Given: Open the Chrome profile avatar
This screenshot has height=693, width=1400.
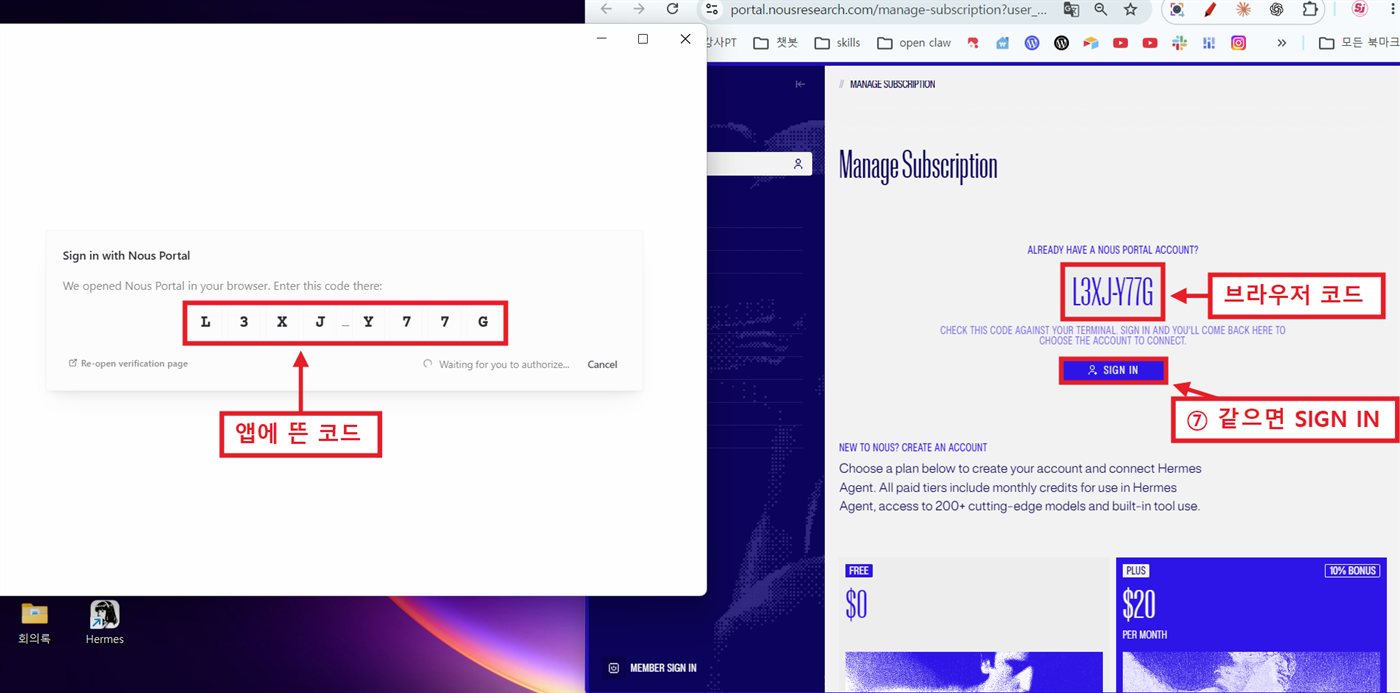Looking at the screenshot, I should click(x=1359, y=9).
